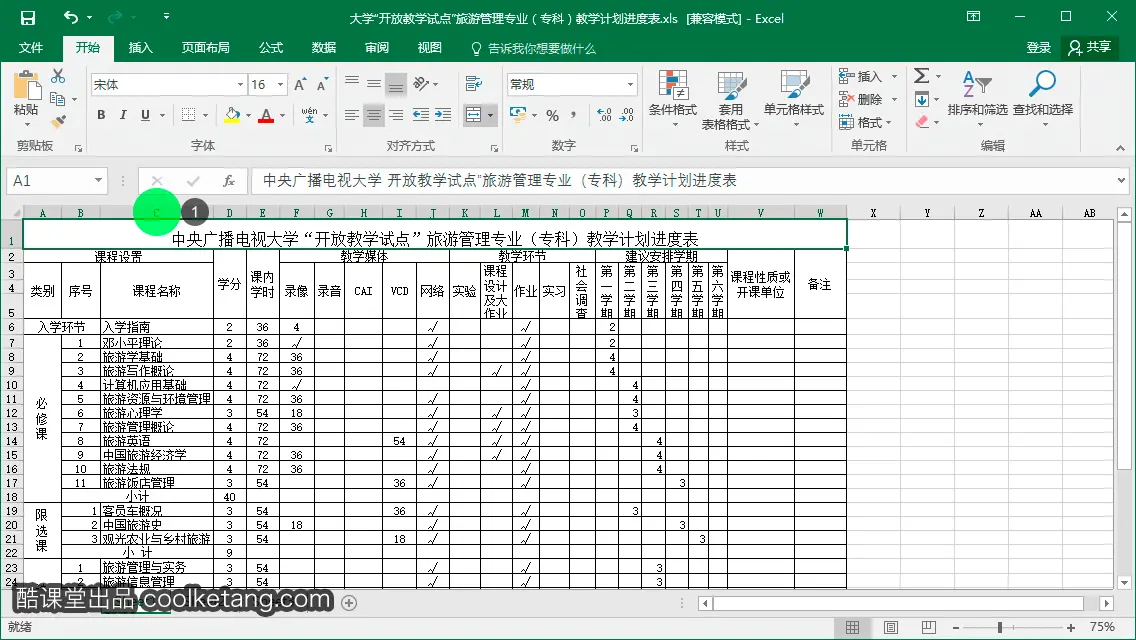The image size is (1136, 640).
Task: Open the Name Box A1 dropdown
Action: tap(99, 180)
